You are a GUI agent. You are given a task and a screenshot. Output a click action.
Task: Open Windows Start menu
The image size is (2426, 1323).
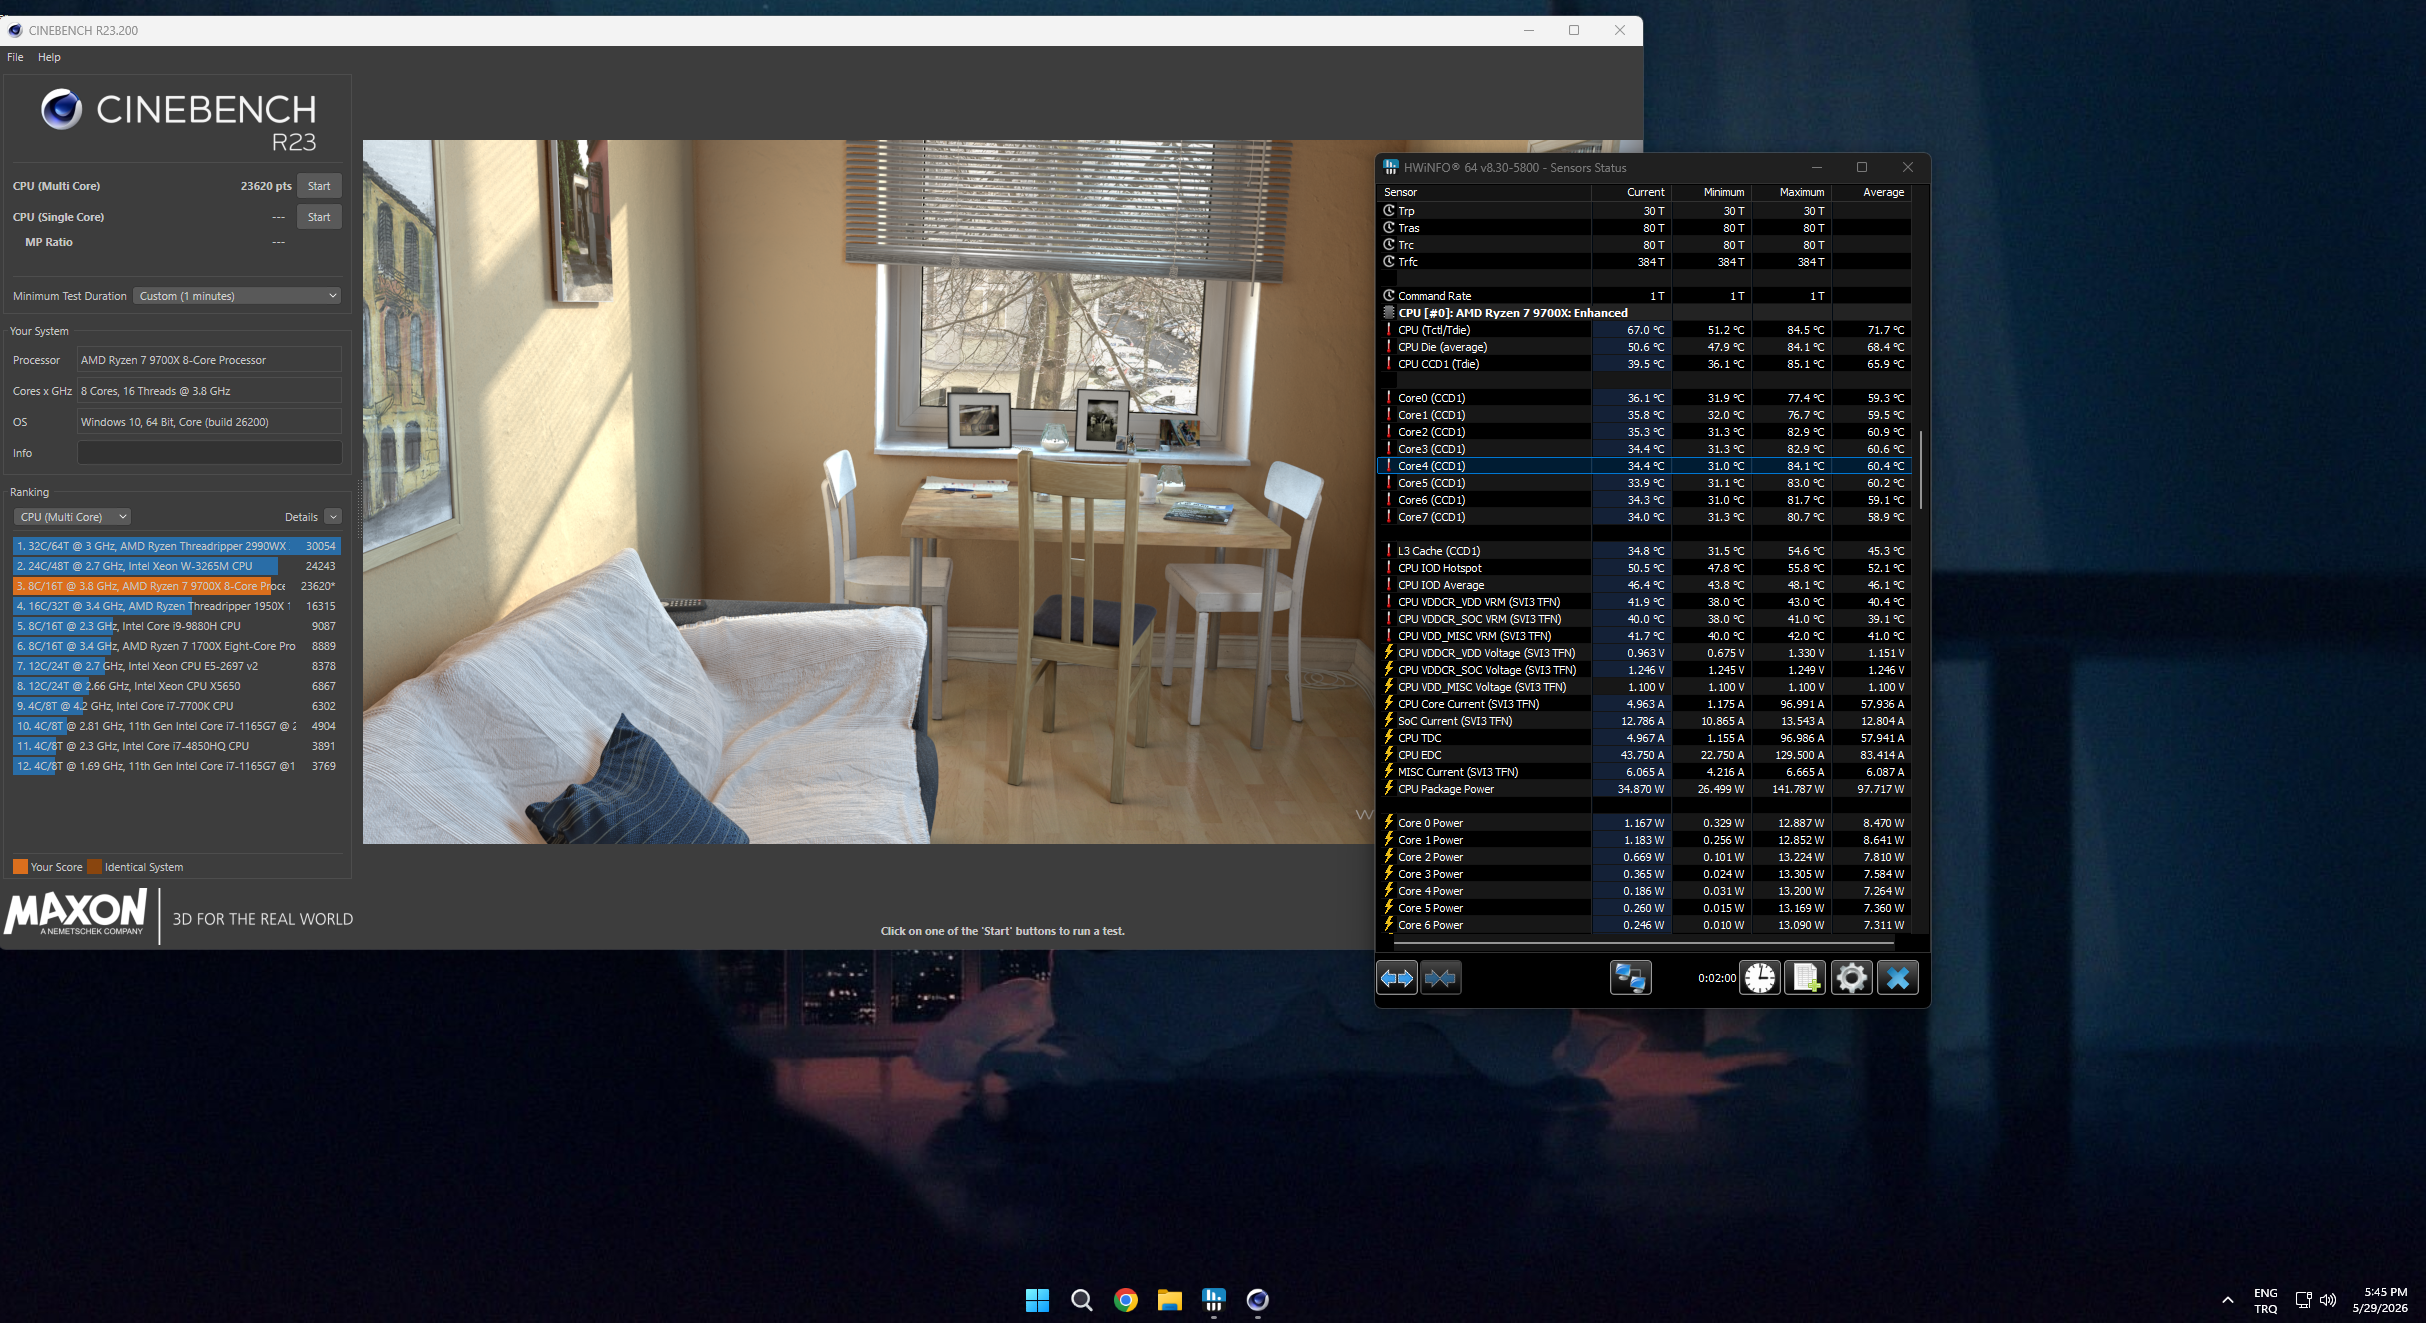point(1037,1300)
